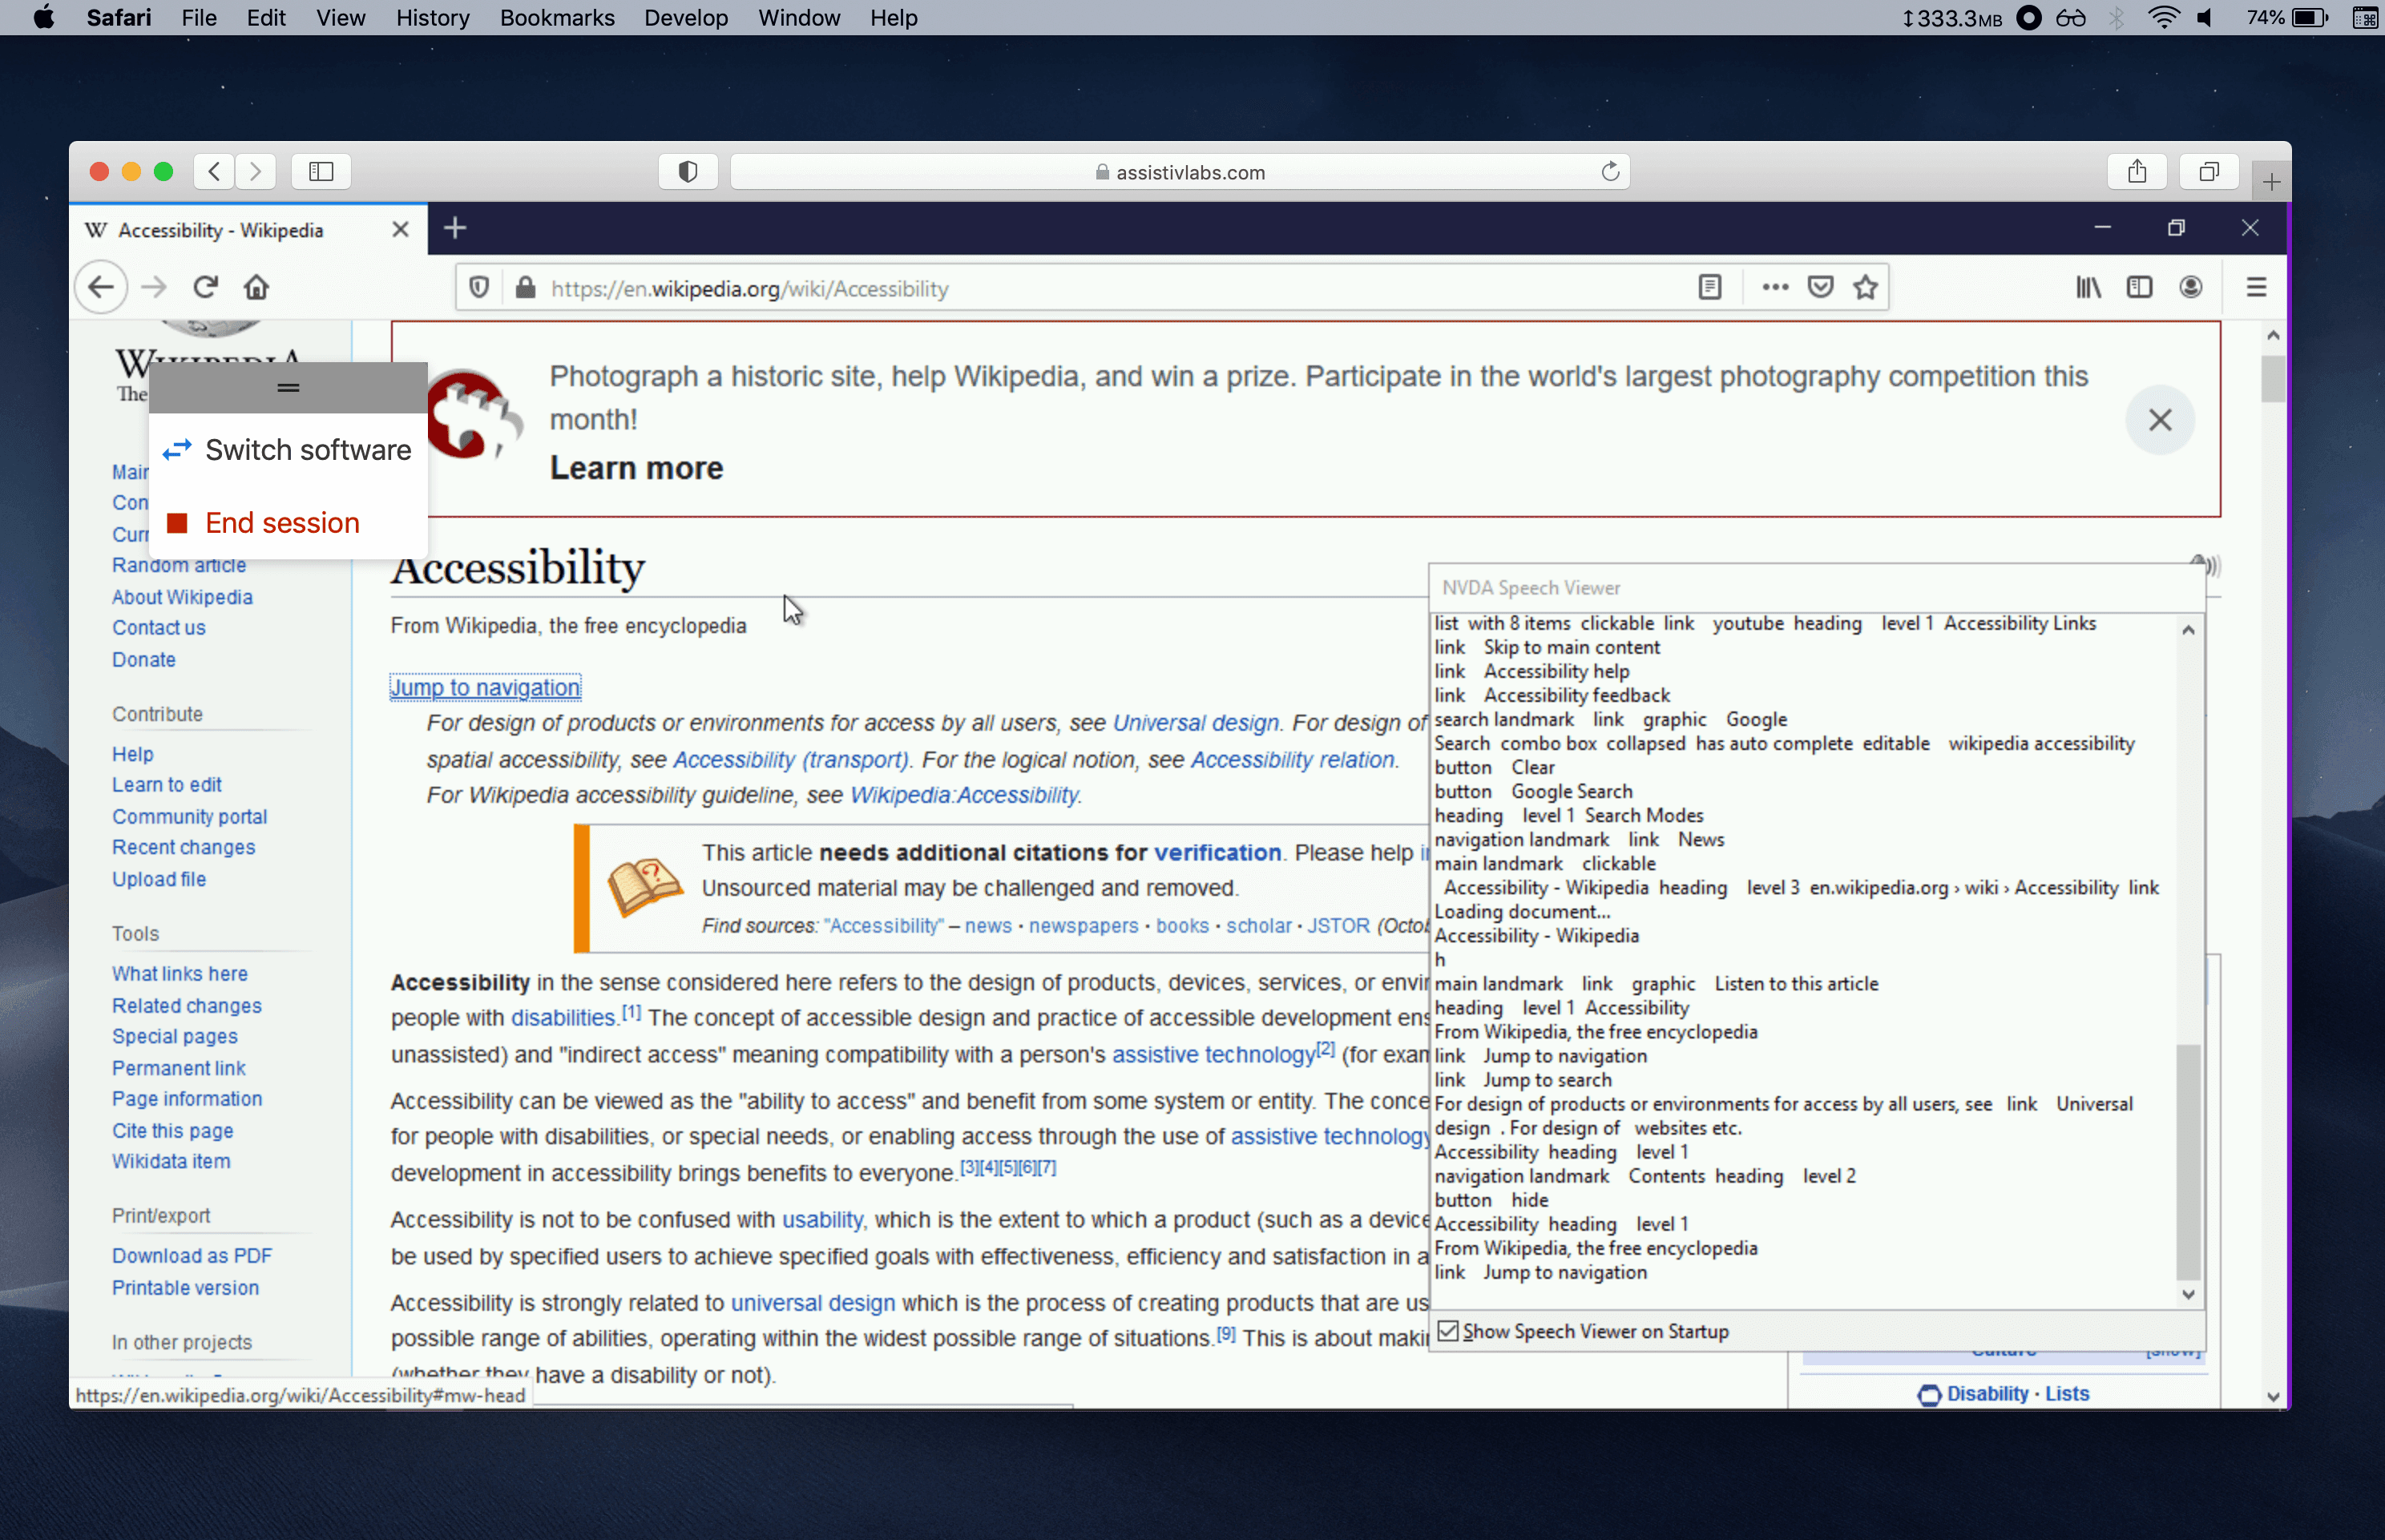
Task: Click Listen to this article speaker icon
Action: (2206, 565)
